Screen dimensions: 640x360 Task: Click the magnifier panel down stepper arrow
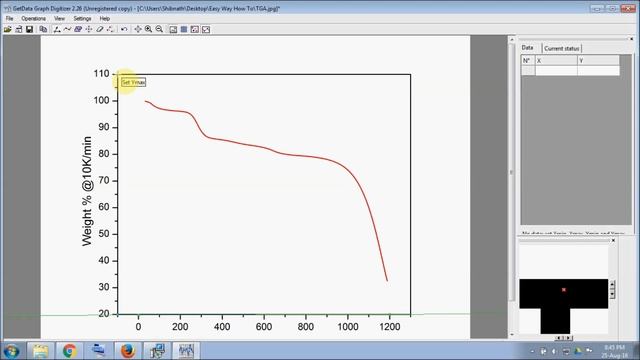612,294
